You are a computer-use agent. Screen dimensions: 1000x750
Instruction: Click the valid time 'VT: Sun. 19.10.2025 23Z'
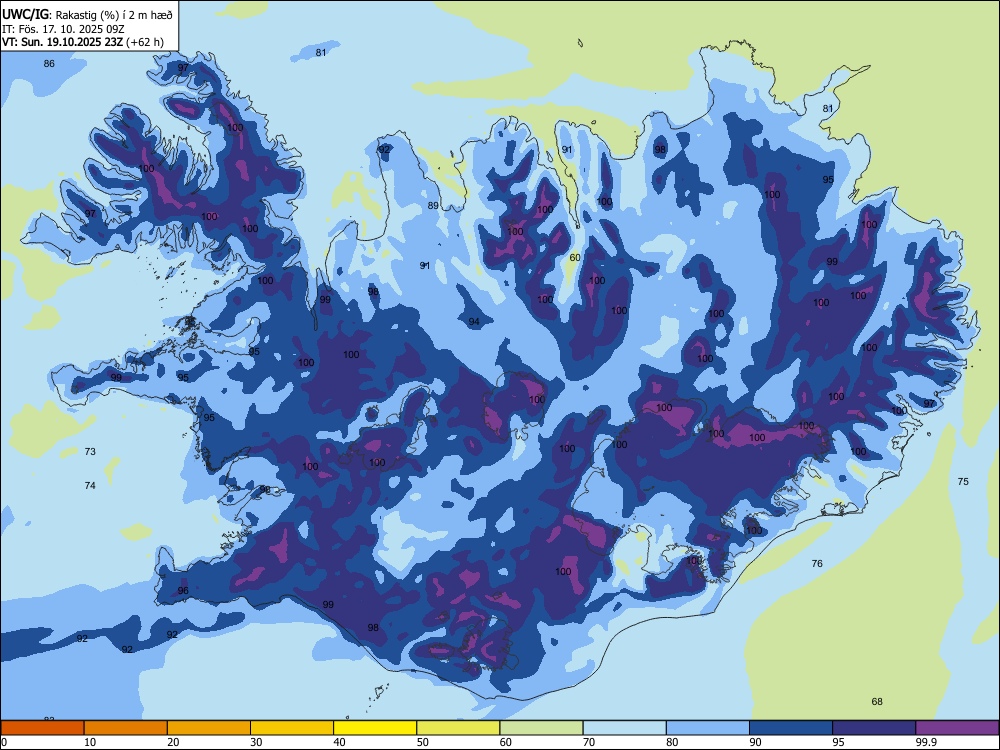coord(62,43)
